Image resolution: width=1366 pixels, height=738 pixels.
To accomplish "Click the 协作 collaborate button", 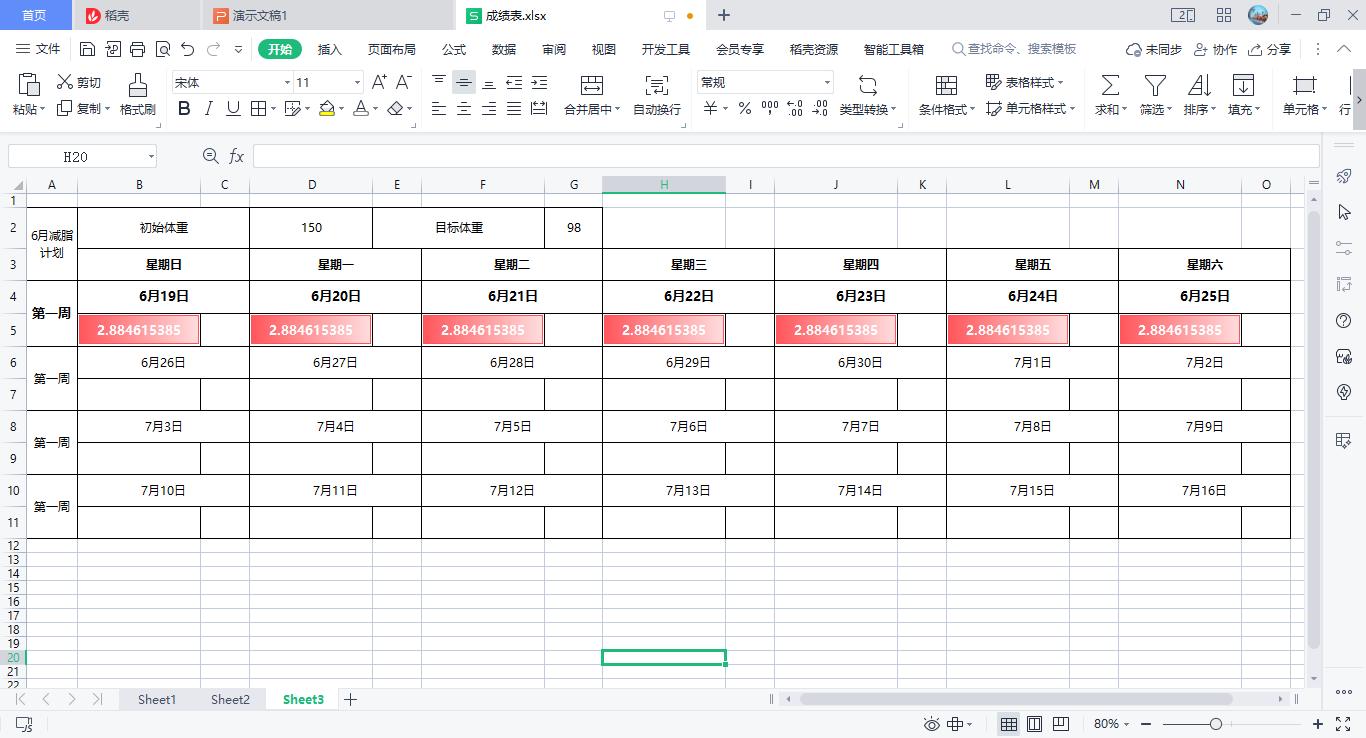I will click(x=1215, y=49).
